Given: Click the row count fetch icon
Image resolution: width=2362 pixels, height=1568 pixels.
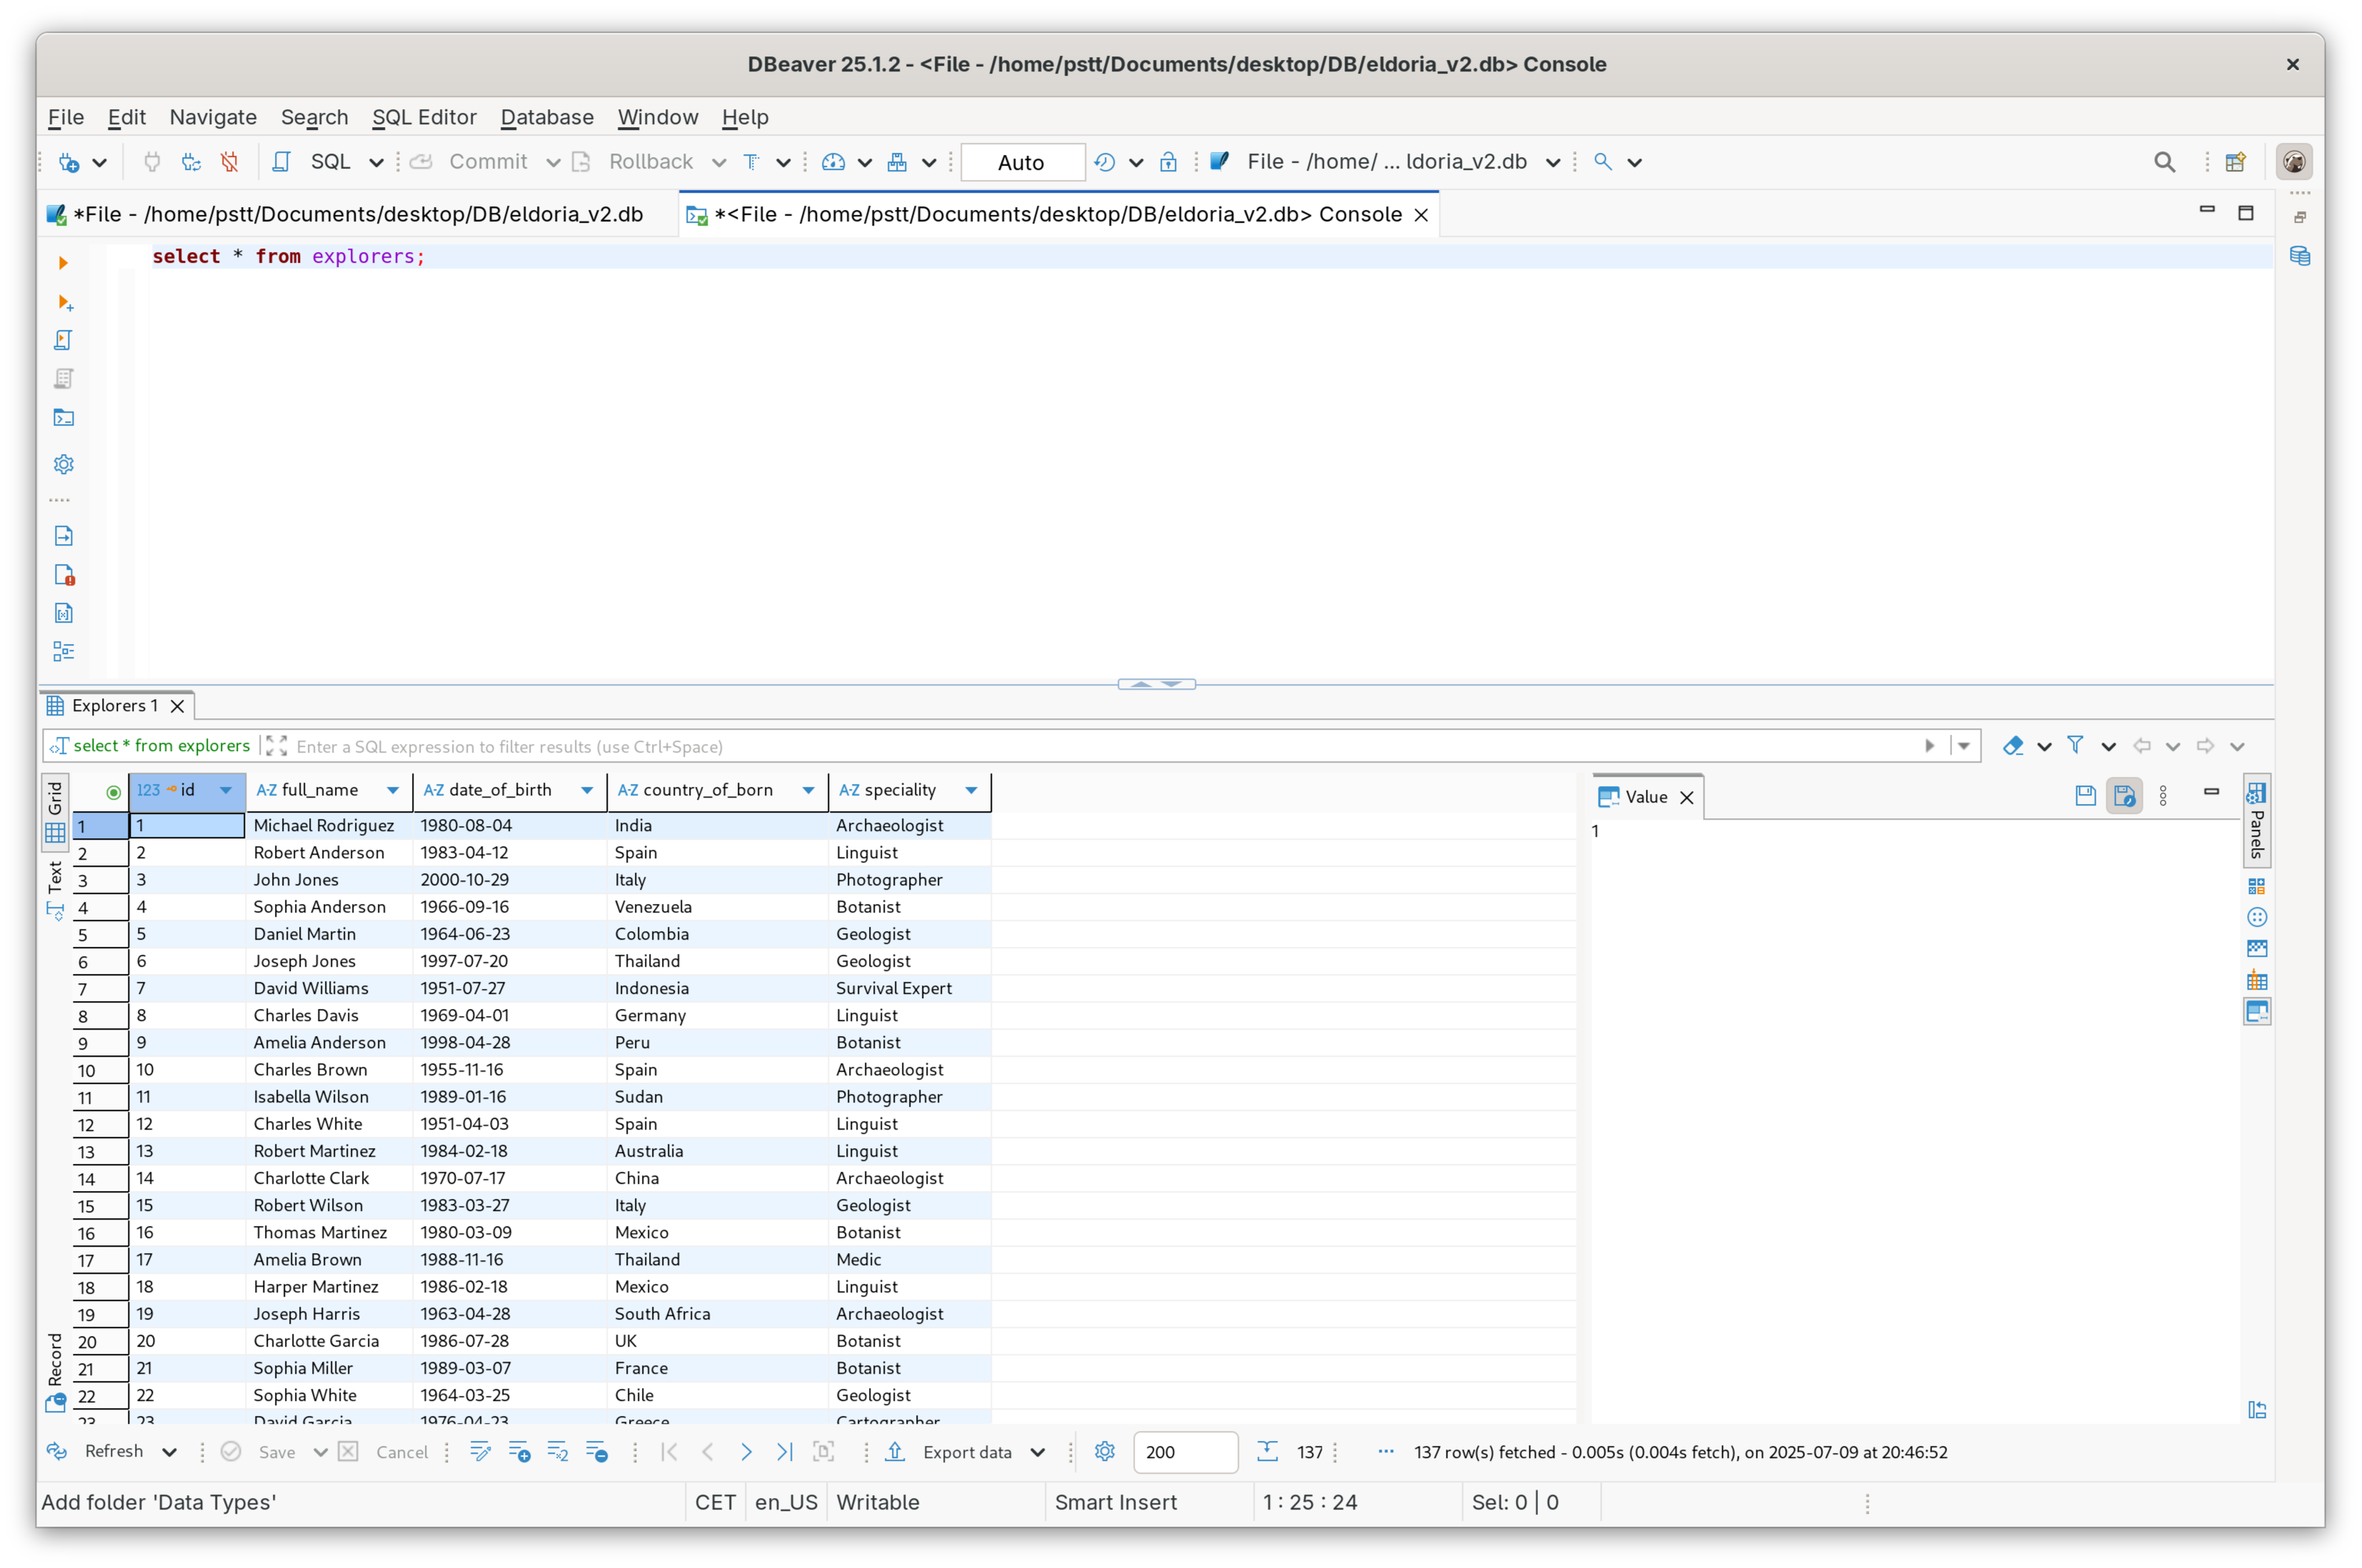Looking at the screenshot, I should pyautogui.click(x=1267, y=1452).
